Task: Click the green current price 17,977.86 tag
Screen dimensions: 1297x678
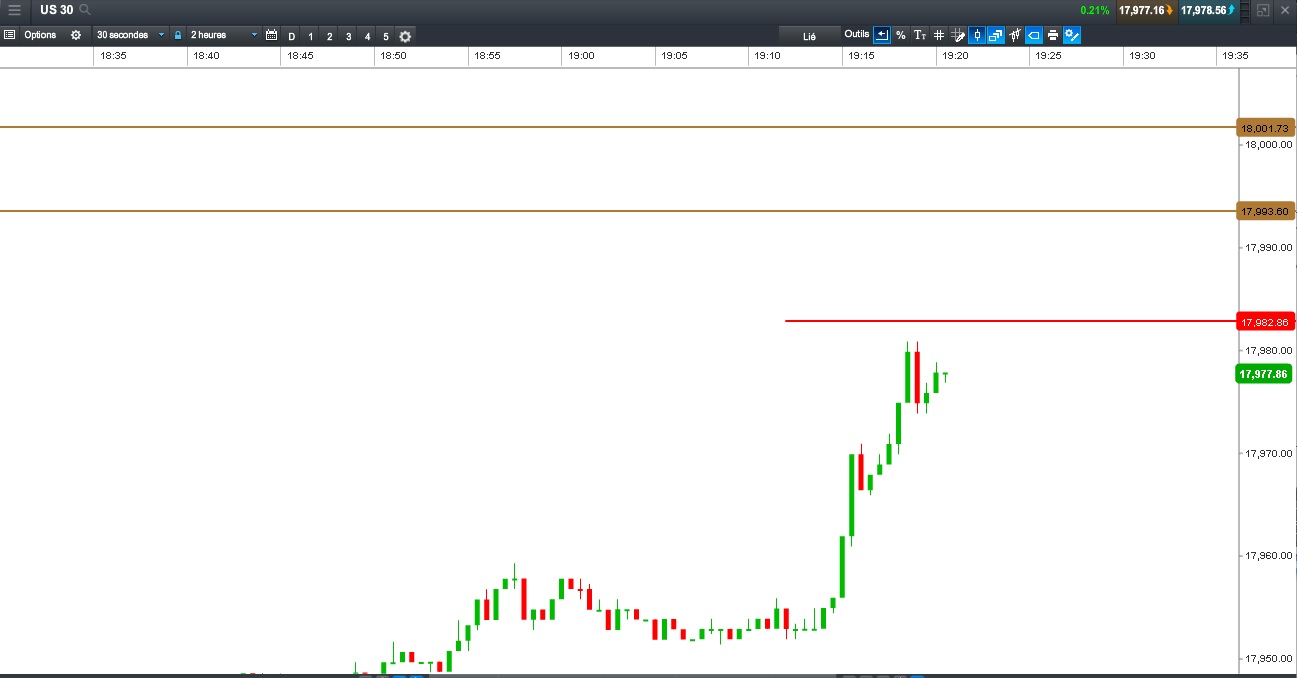Action: pyautogui.click(x=1264, y=374)
